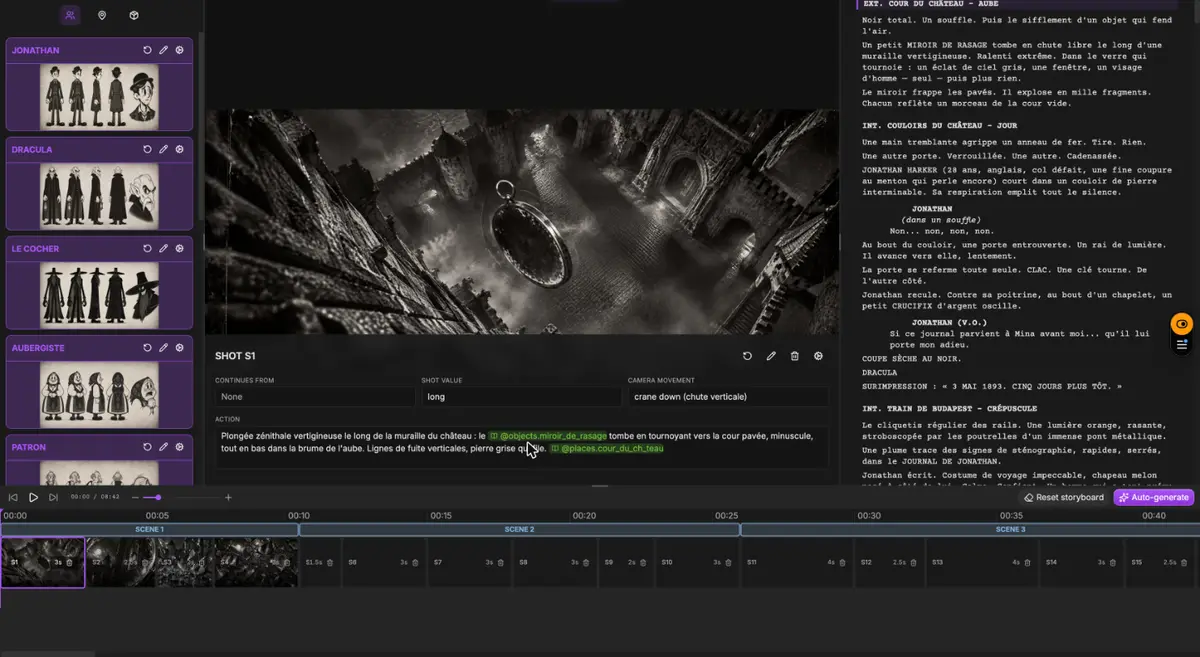
Task: Delete shot S10 with its trash icon
Action: [x=728, y=563]
